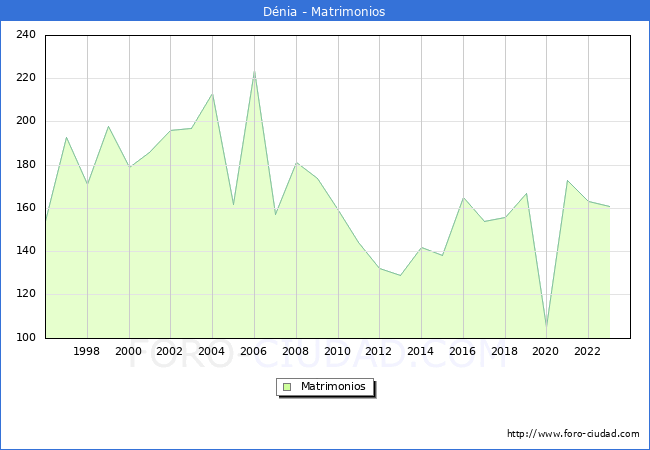Click the 2013 trough data point

400,275
